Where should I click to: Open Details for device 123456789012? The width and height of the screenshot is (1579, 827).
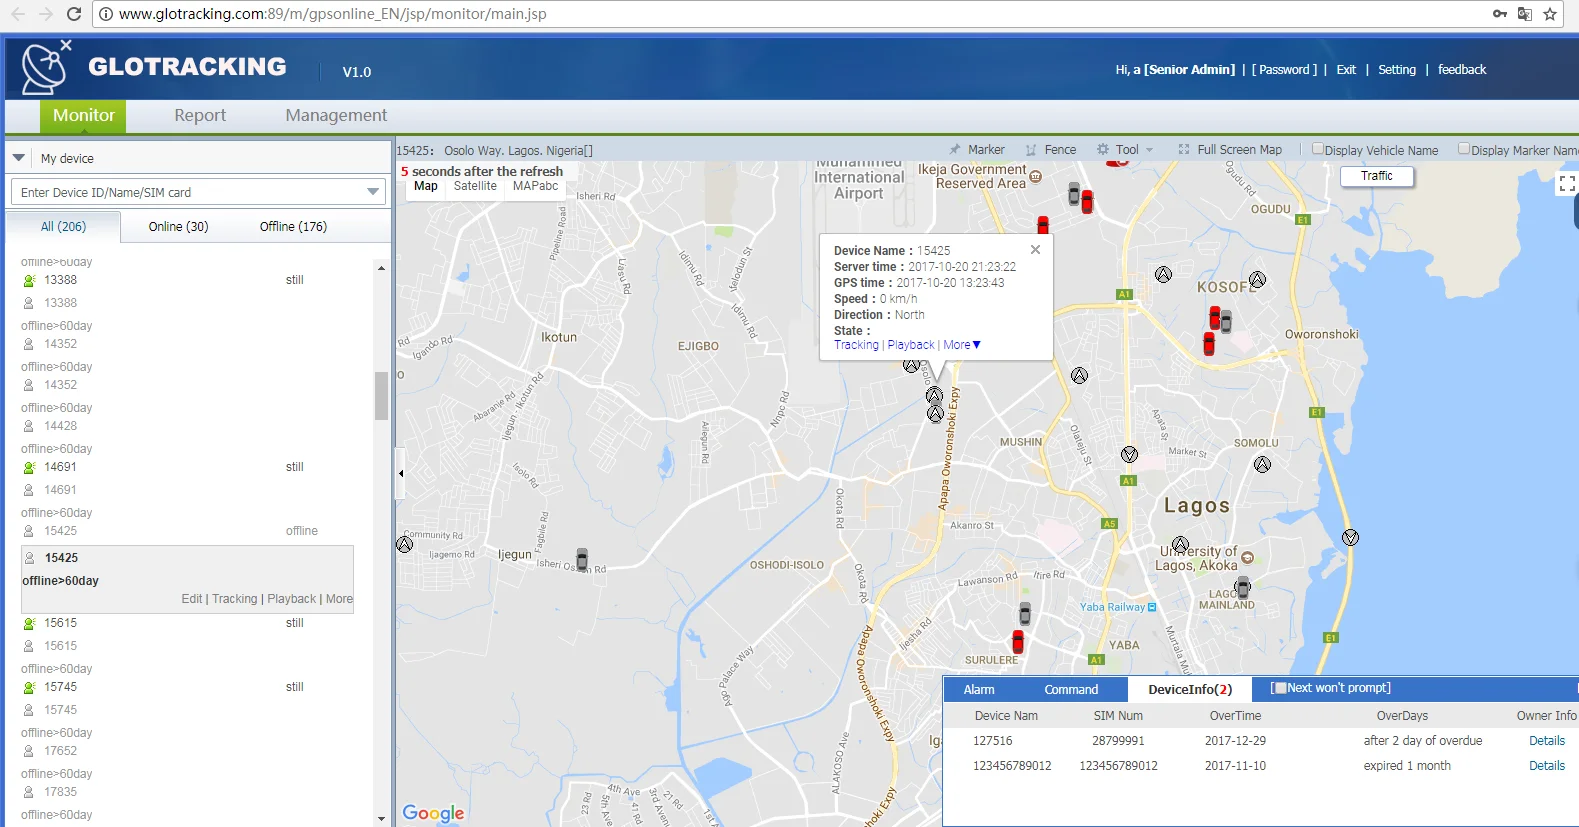(1547, 766)
